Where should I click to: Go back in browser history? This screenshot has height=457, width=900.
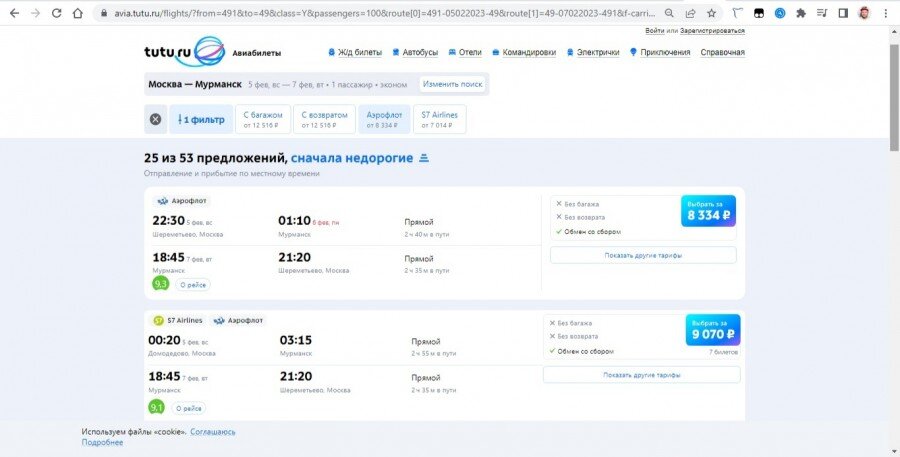(x=14, y=13)
